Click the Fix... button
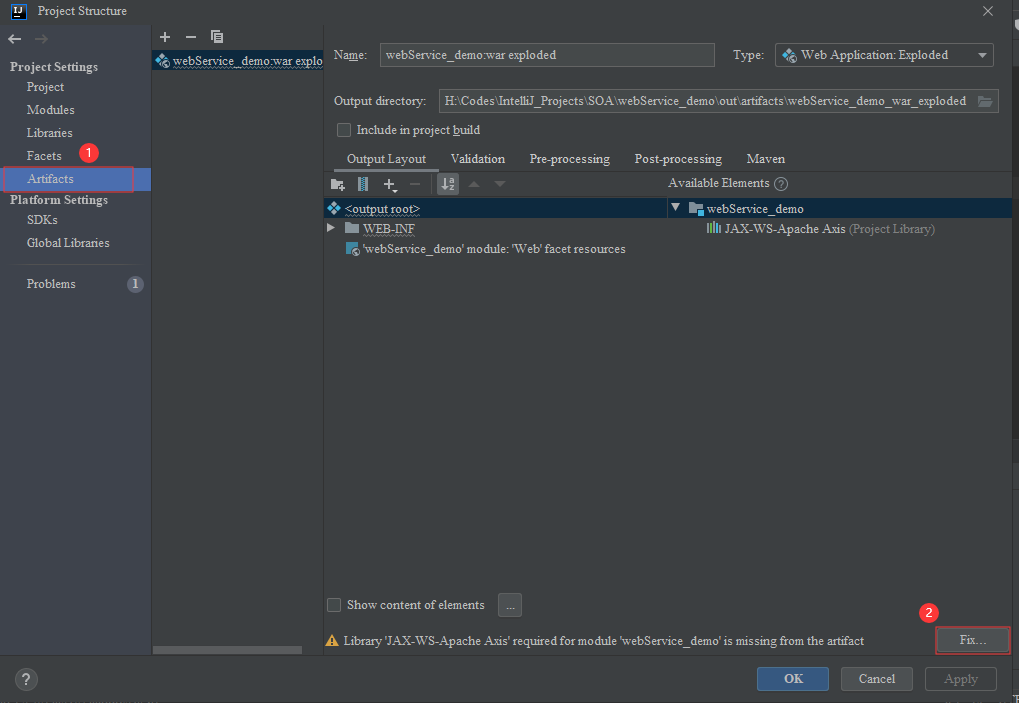Screen dimensions: 1019x703 [972, 641]
